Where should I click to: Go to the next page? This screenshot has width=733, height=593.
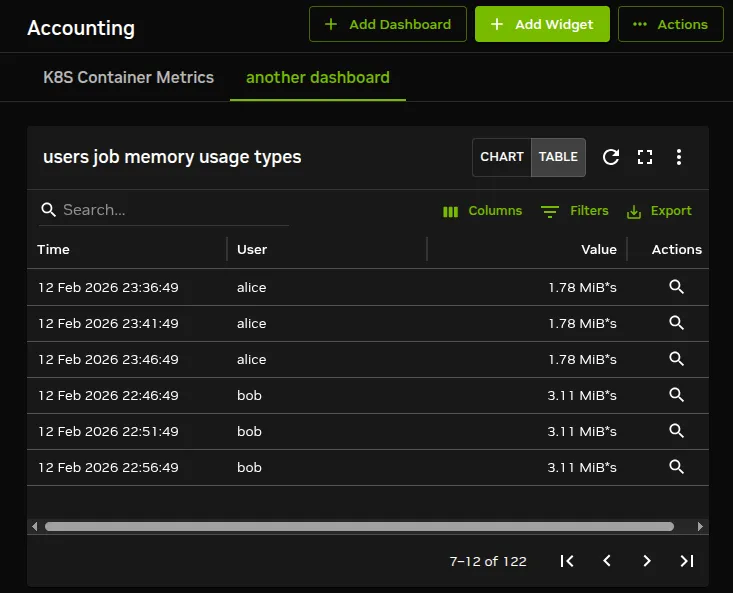[x=647, y=561]
